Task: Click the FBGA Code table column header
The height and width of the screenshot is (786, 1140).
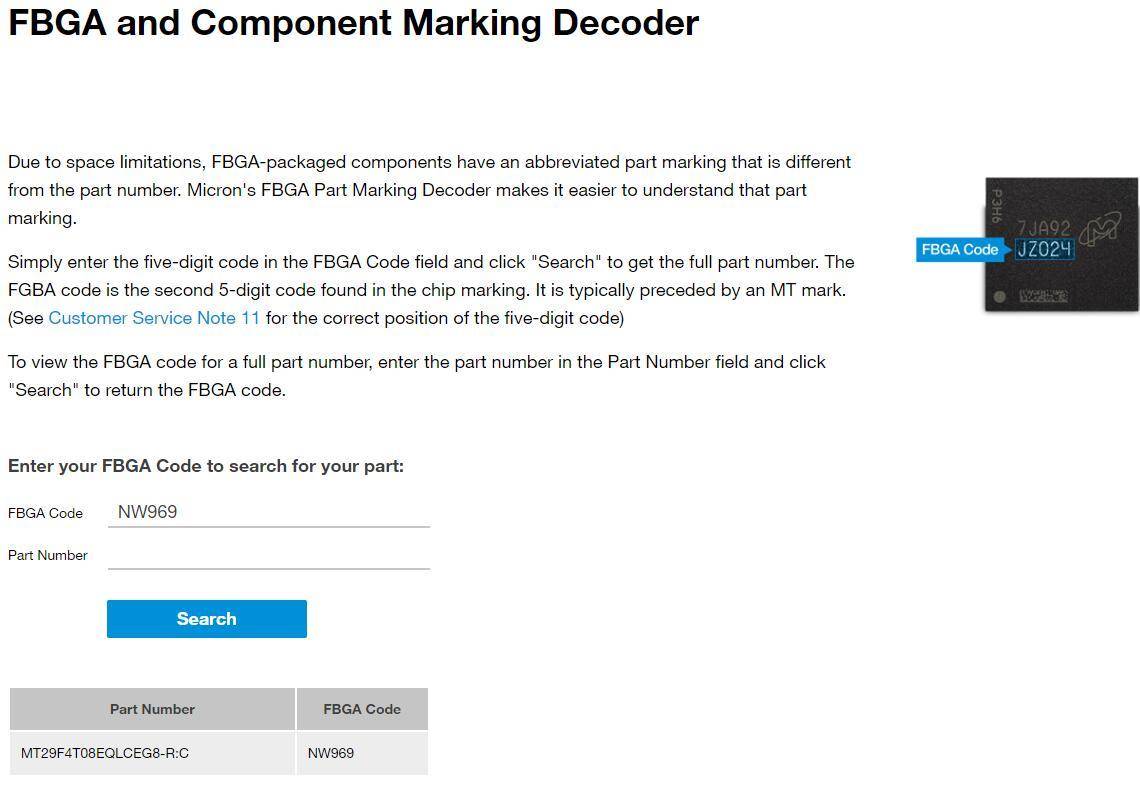Action: 362,709
